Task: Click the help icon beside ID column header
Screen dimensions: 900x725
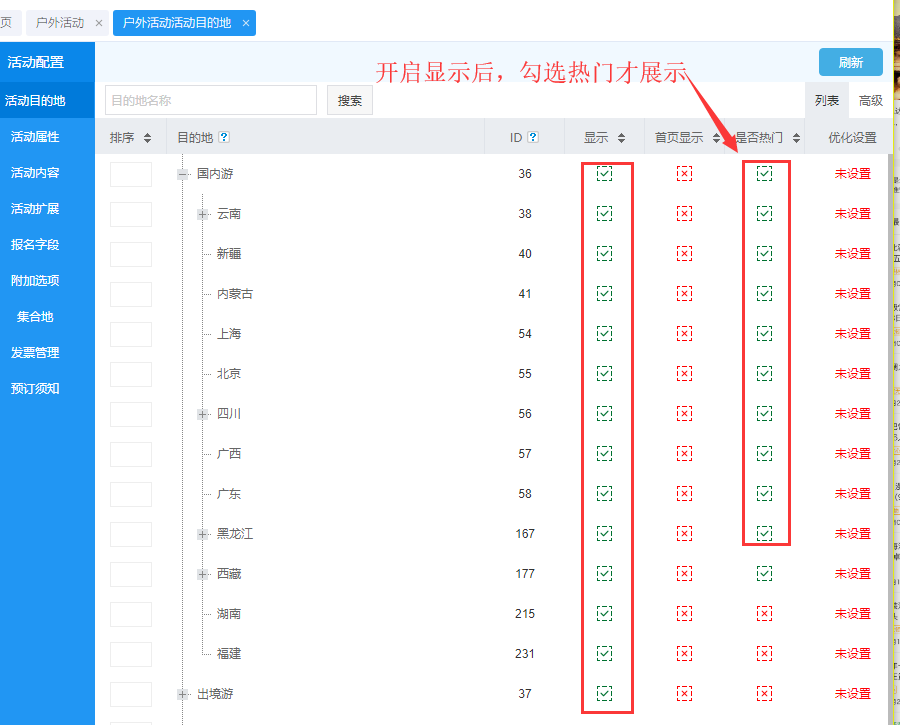Action: coord(533,138)
